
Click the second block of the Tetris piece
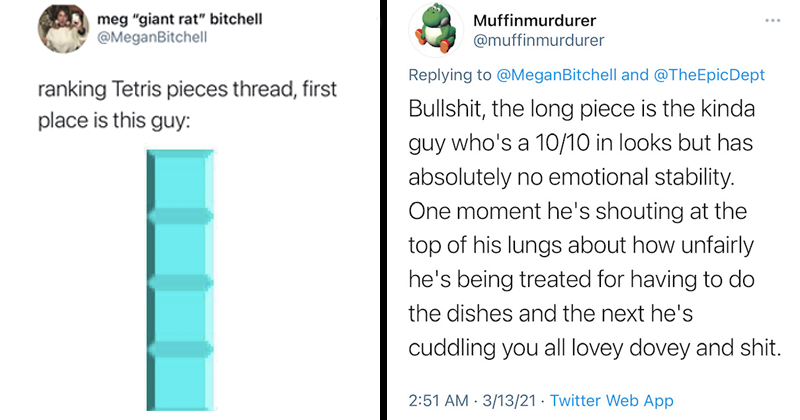pos(181,248)
